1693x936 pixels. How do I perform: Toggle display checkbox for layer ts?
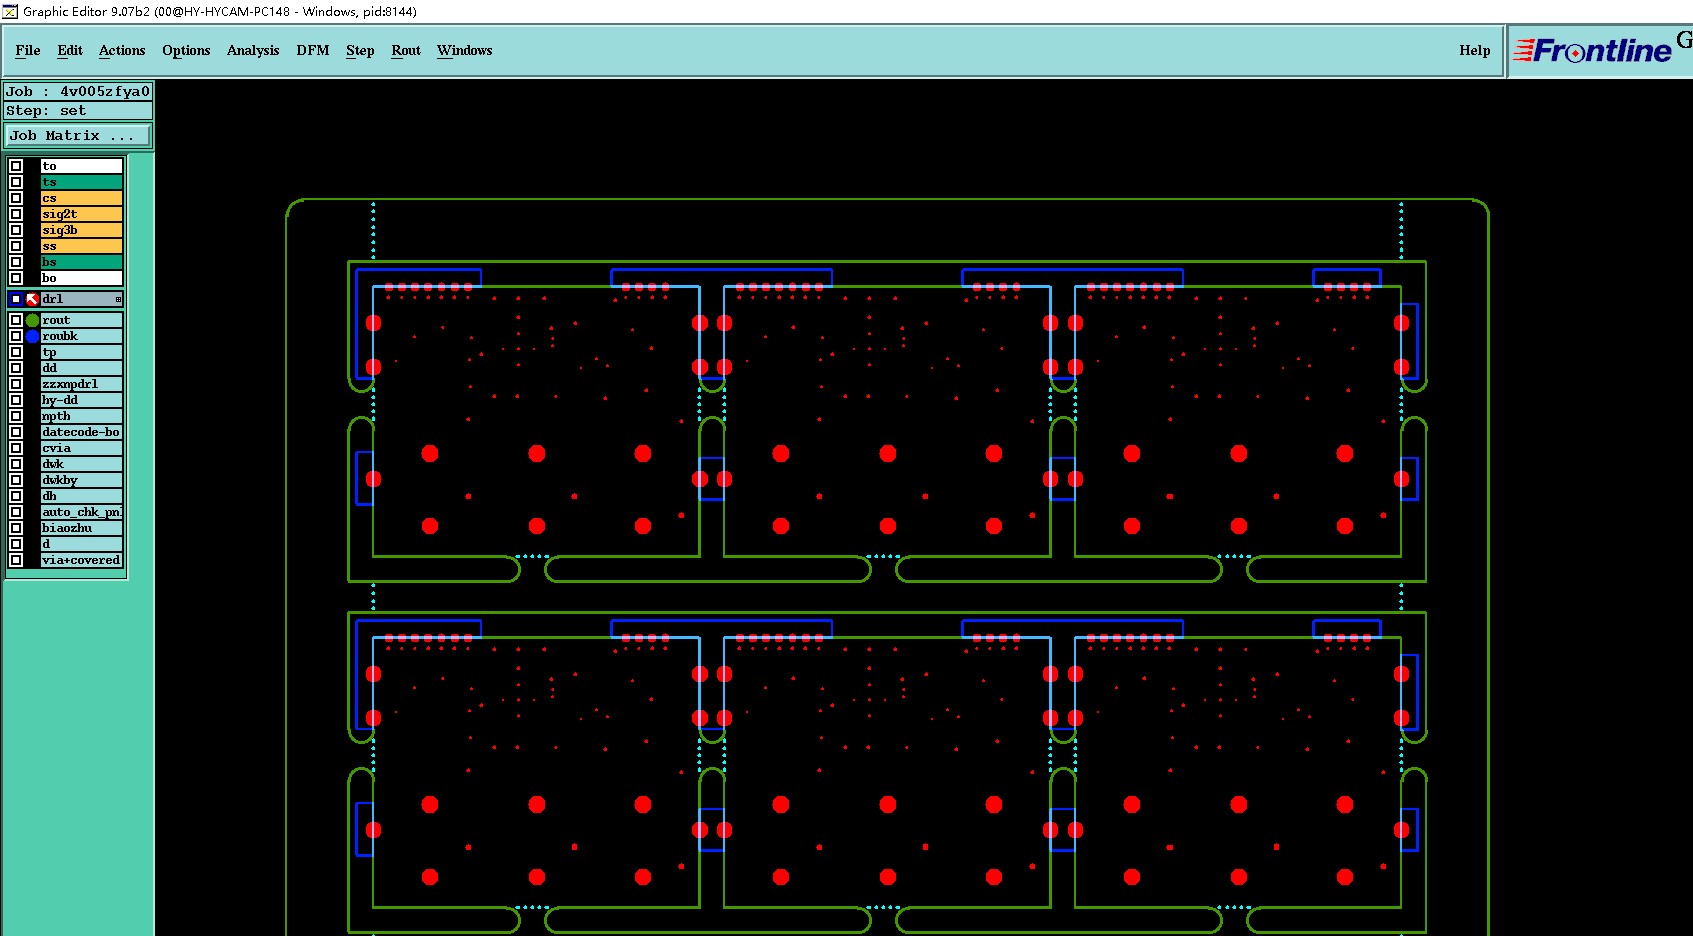pyautogui.click(x=16, y=182)
